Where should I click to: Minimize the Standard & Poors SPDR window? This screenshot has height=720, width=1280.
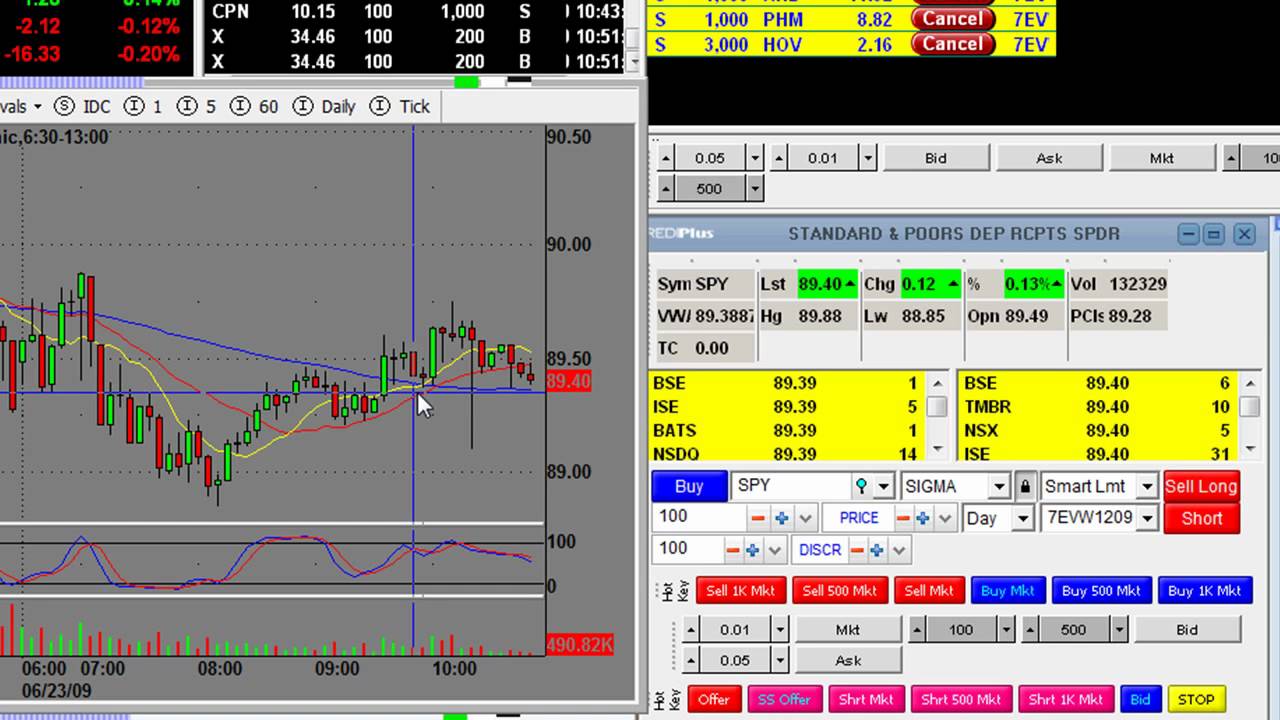(1188, 234)
